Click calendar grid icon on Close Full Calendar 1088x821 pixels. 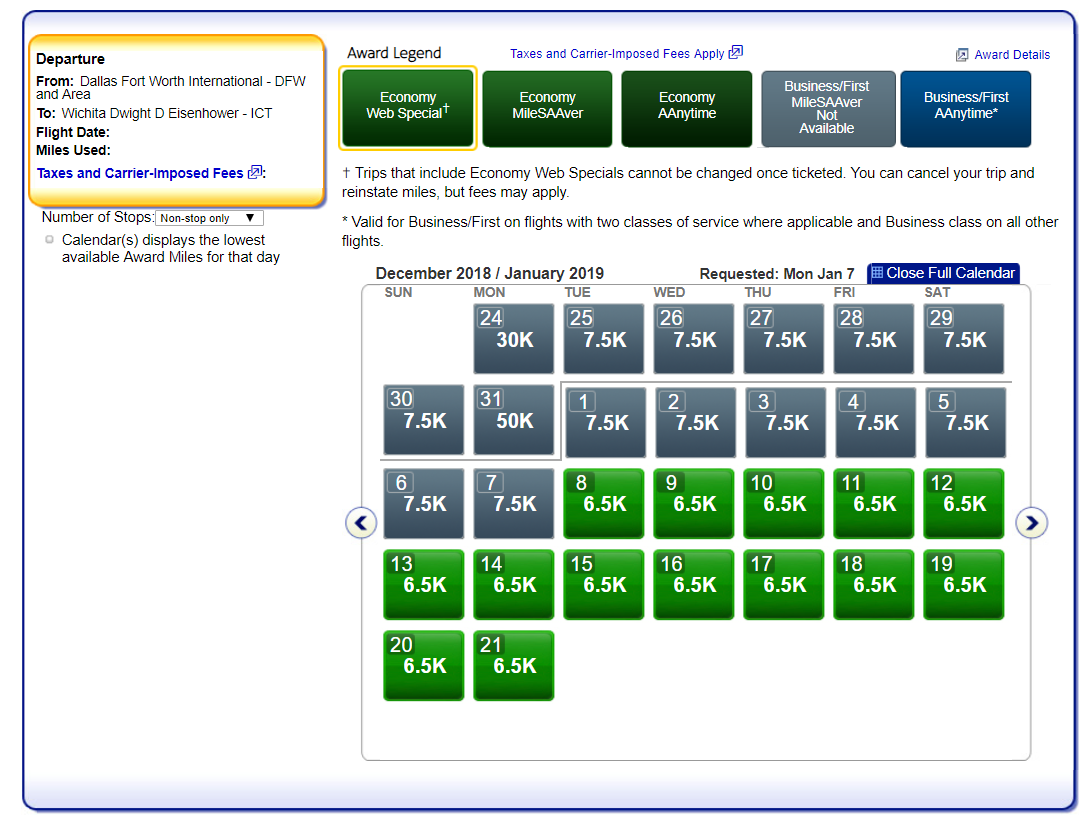[x=877, y=273]
